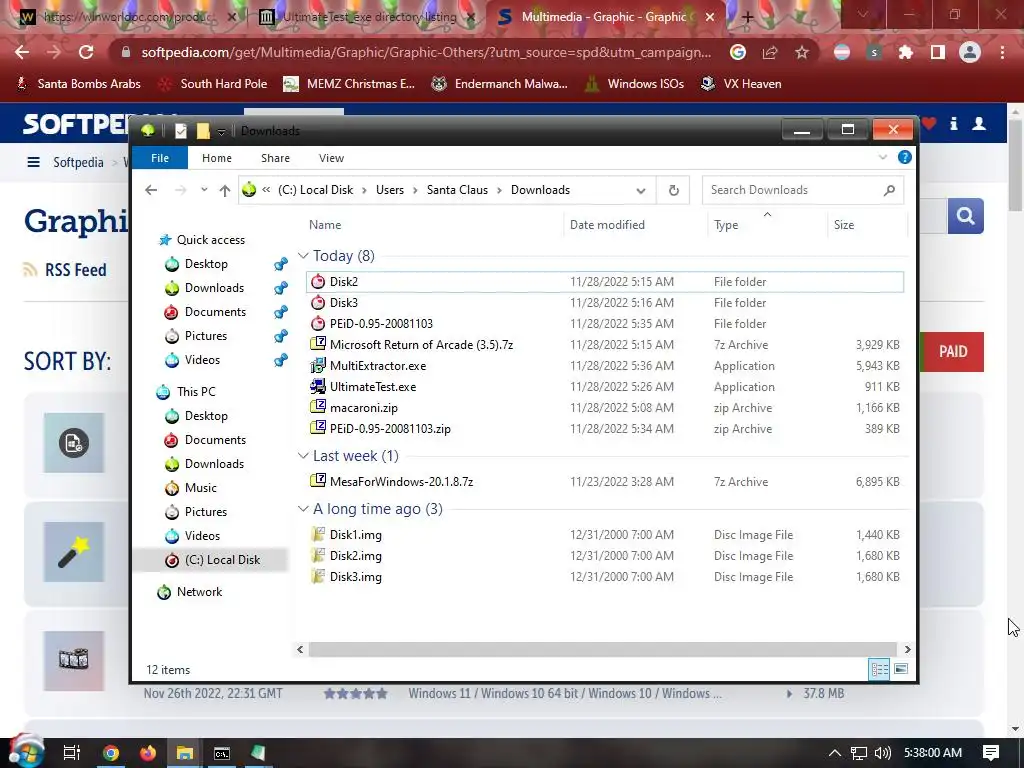1024x768 pixels.
Task: Open pinned Downloads under Quick access
Action: 214,288
